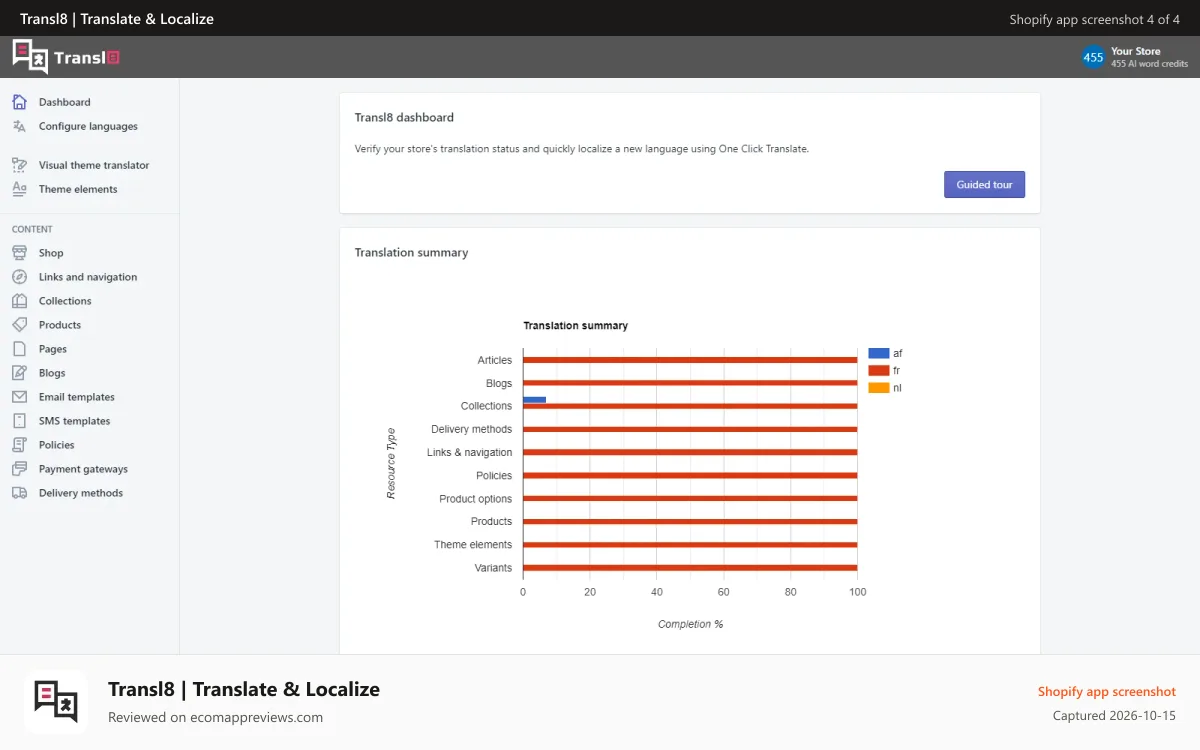This screenshot has width=1200, height=750.
Task: Click the 455 AI word credits text
Action: click(x=1150, y=64)
